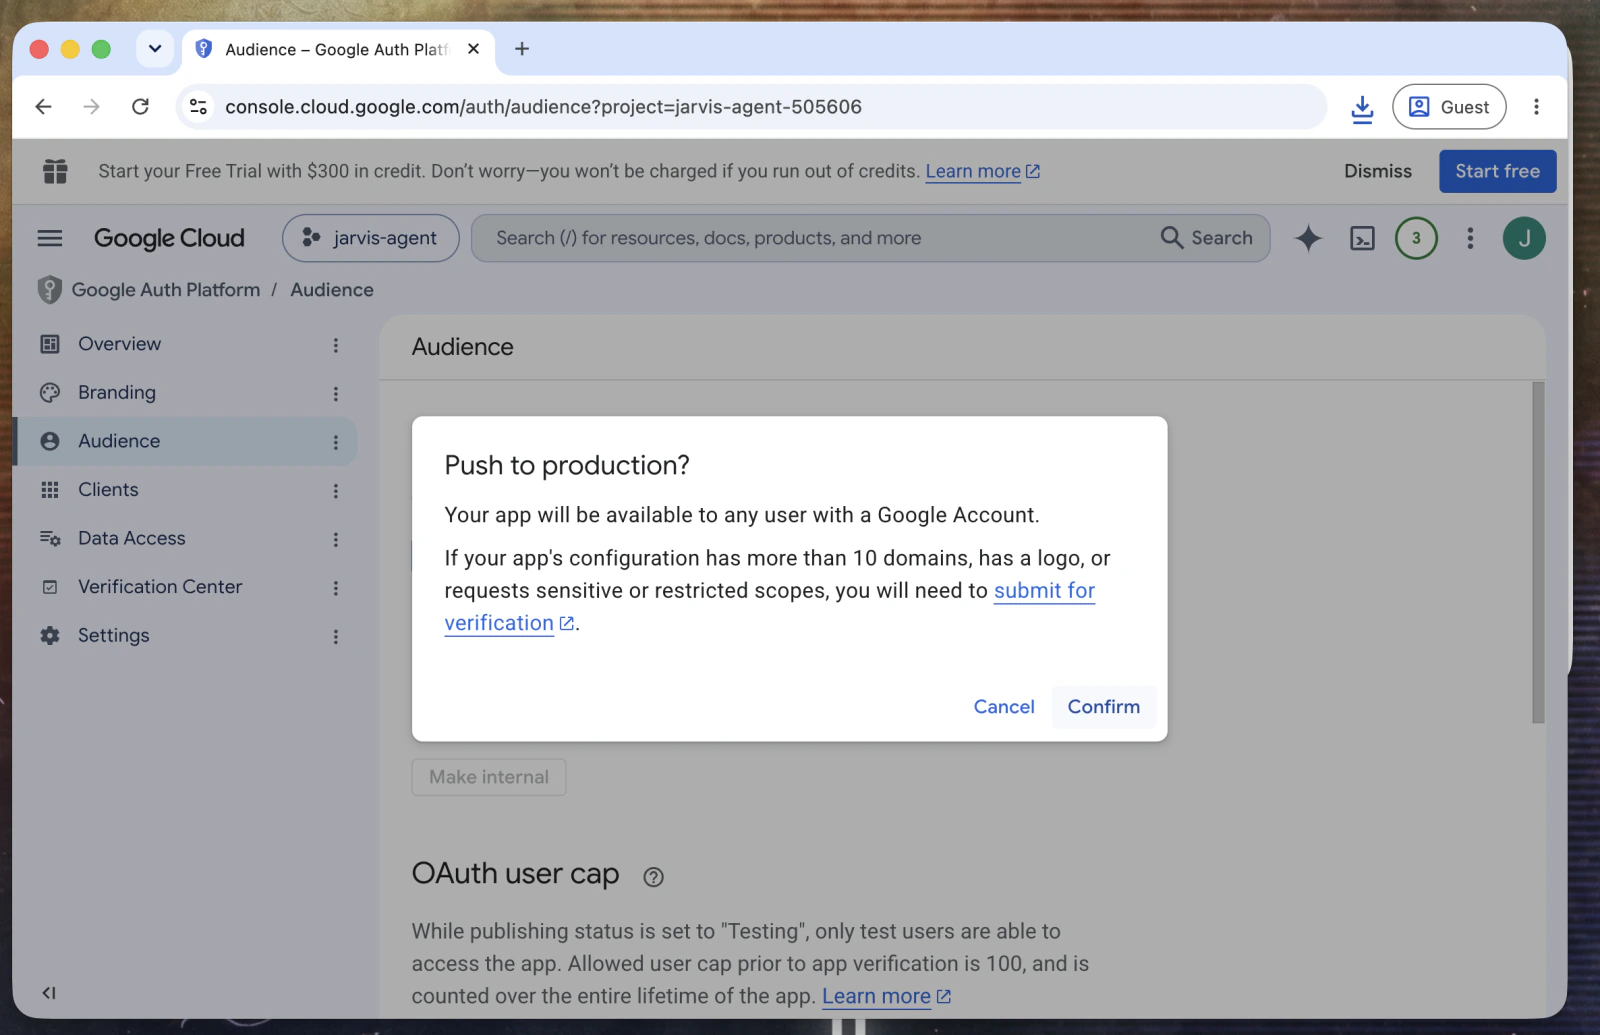Collapse the left navigation panel
Viewport: 1600px width, 1035px height.
[49, 993]
